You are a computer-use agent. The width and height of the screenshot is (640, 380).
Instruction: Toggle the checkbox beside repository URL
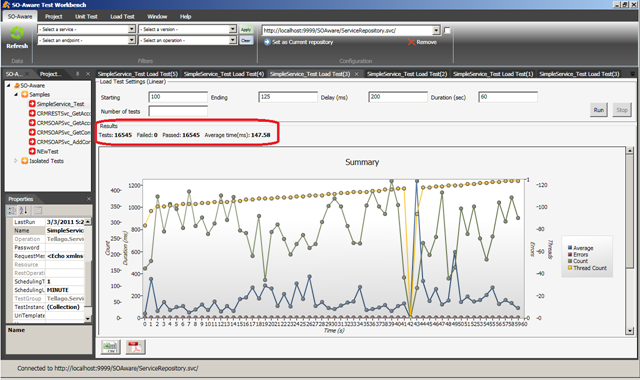[447, 30]
